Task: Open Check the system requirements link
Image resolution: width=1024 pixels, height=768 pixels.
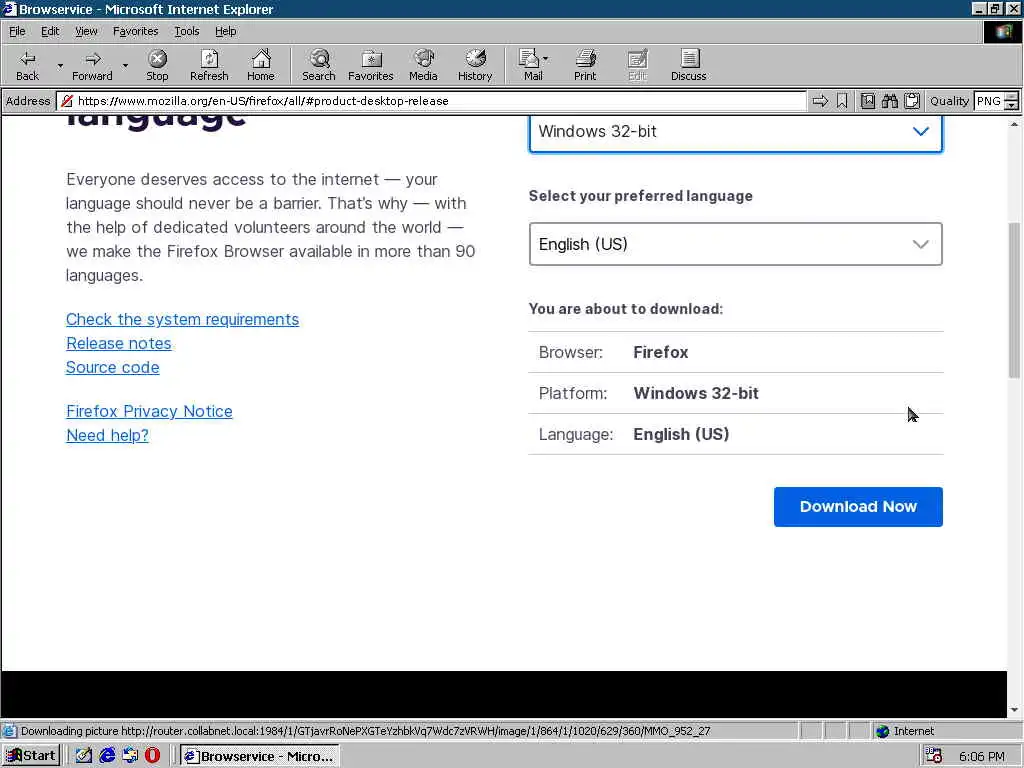Action: click(182, 319)
